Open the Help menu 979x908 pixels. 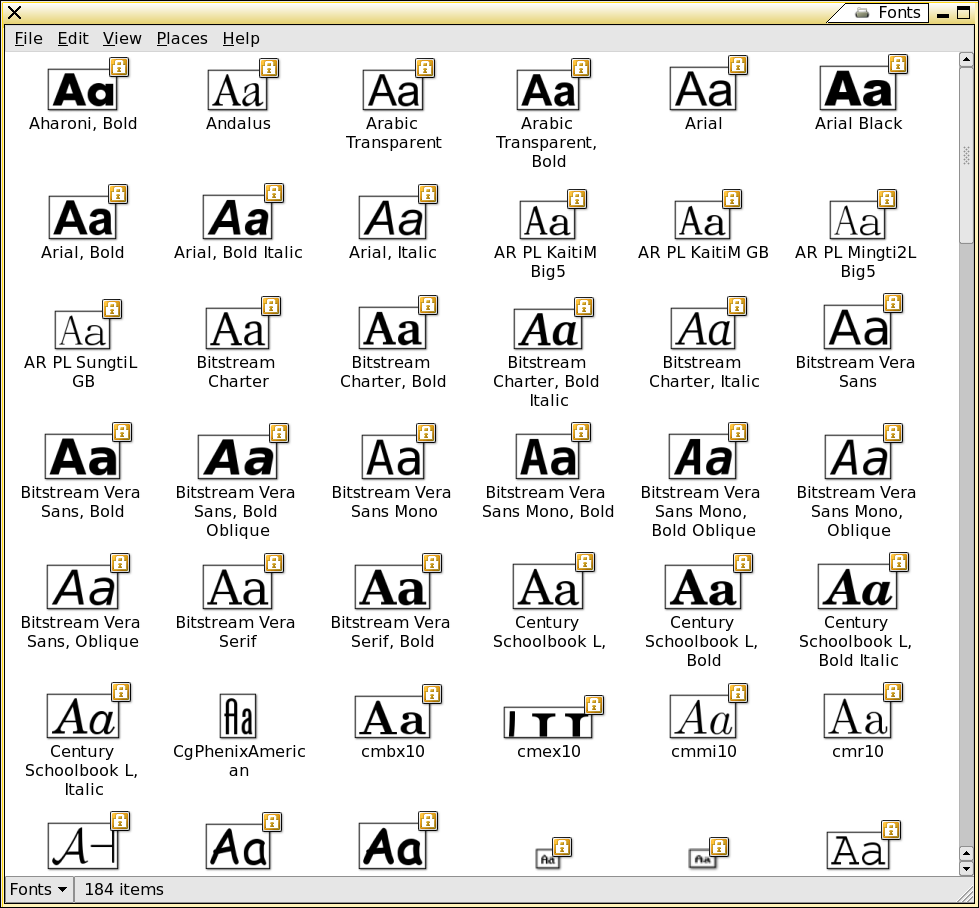(241, 39)
